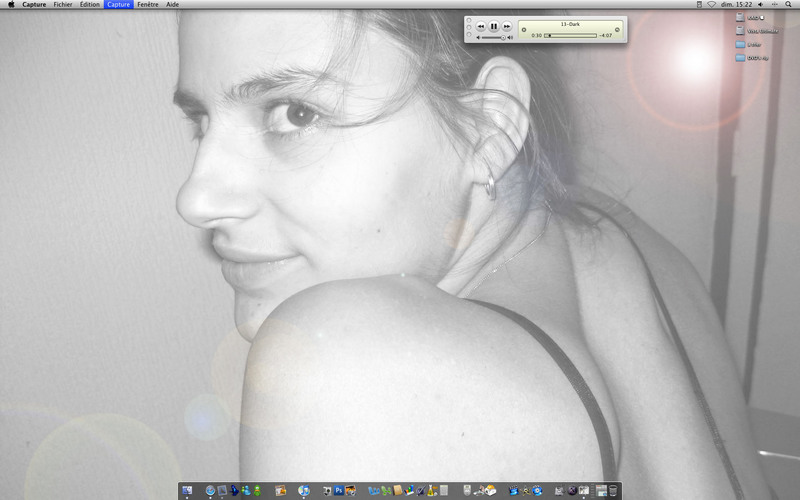Open the AirPort wifi menu bar icon
The image size is (800, 500).
pos(711,4)
